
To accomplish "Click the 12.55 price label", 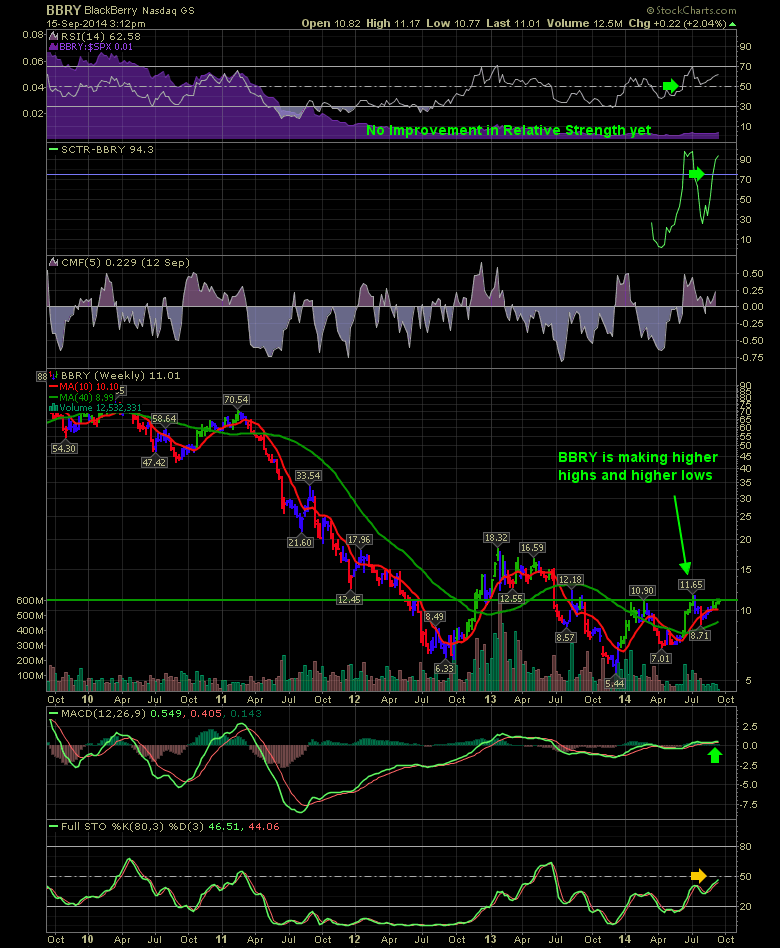I will 510,599.
